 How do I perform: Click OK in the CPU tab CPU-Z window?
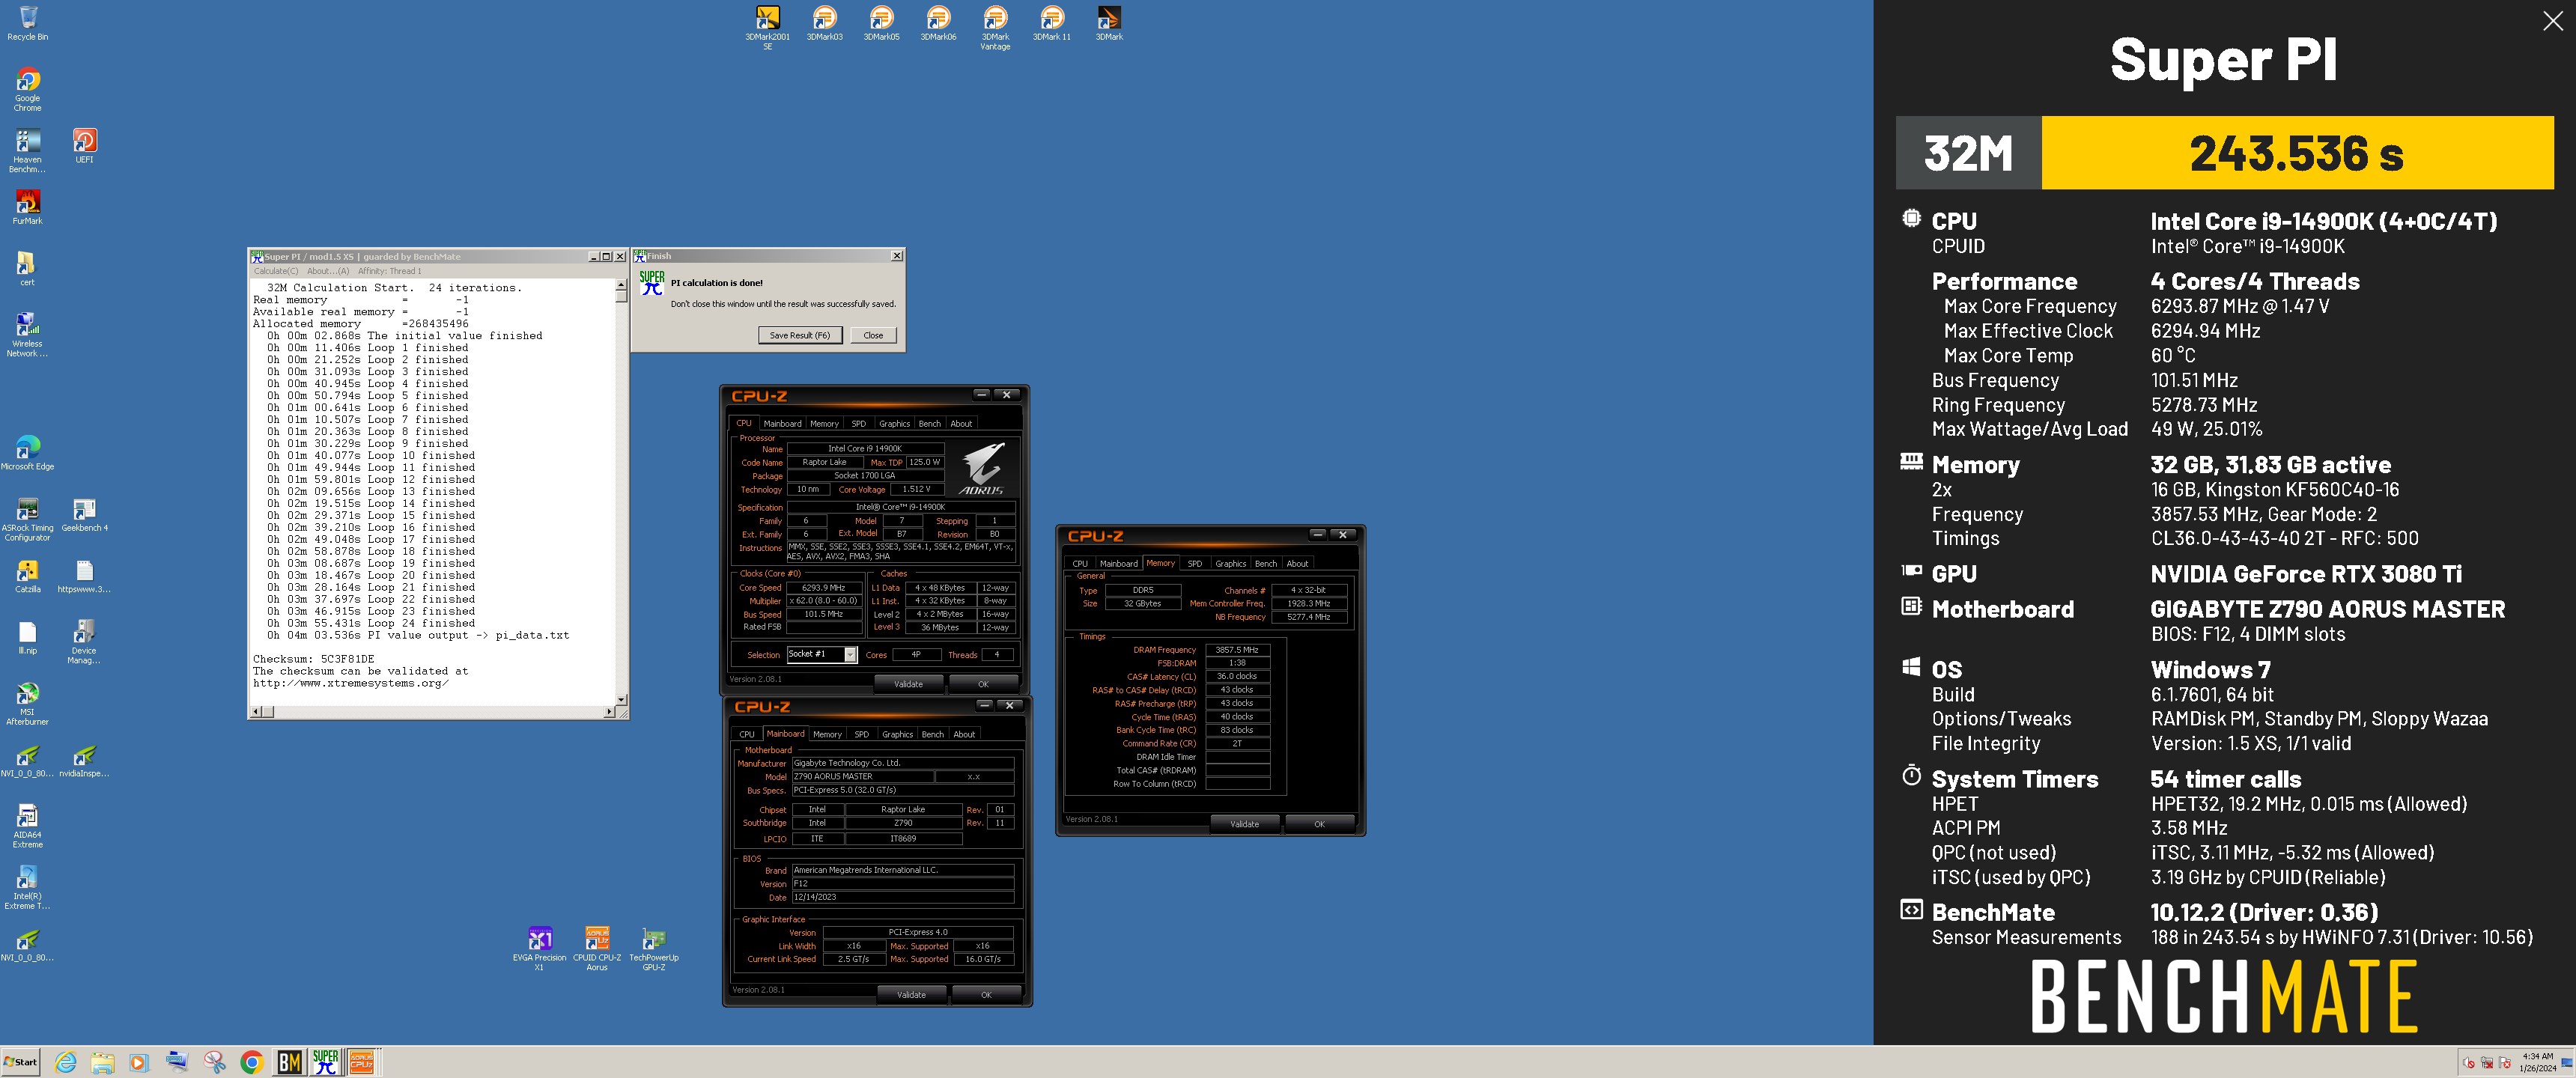(983, 684)
